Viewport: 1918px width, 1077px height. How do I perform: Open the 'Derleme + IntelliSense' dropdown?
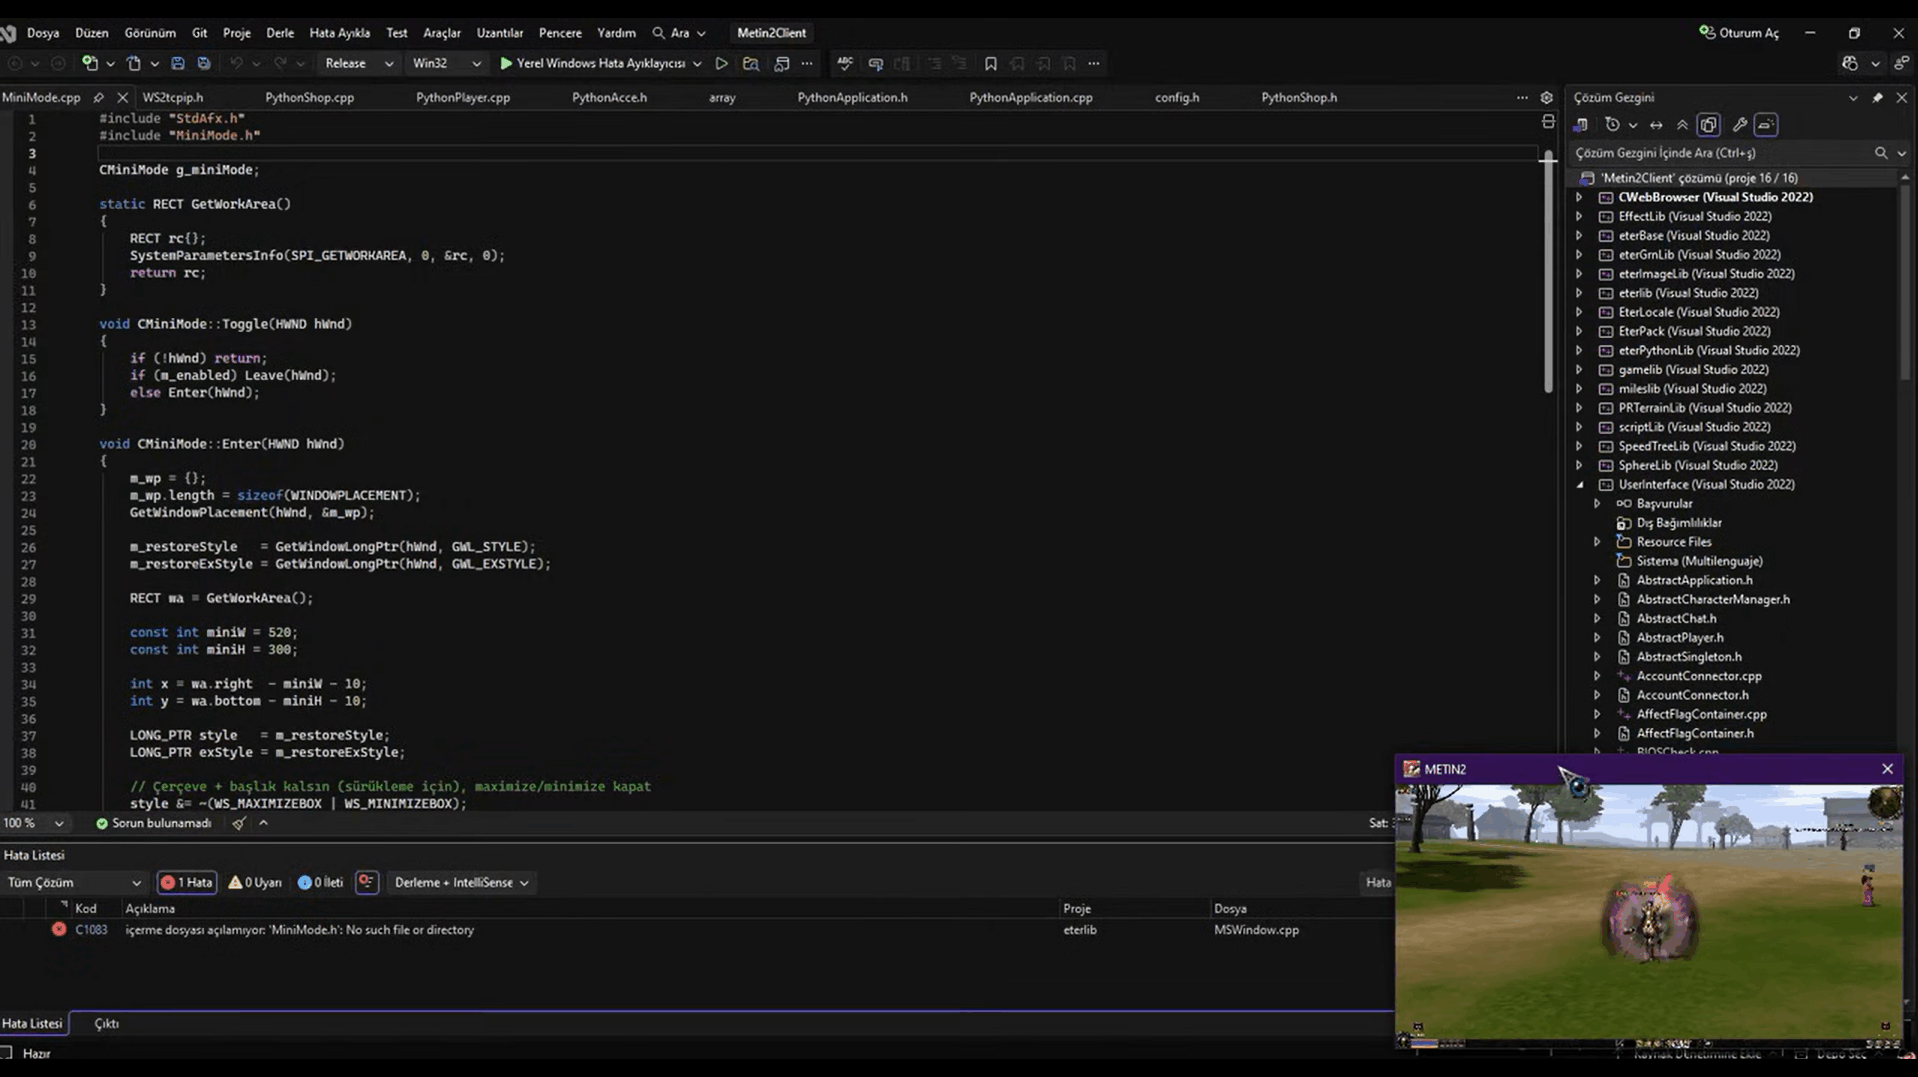click(461, 882)
